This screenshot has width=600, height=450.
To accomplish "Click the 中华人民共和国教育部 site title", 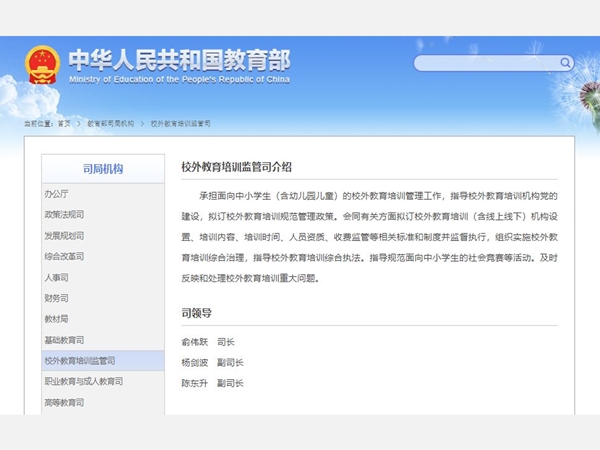I will point(179,60).
